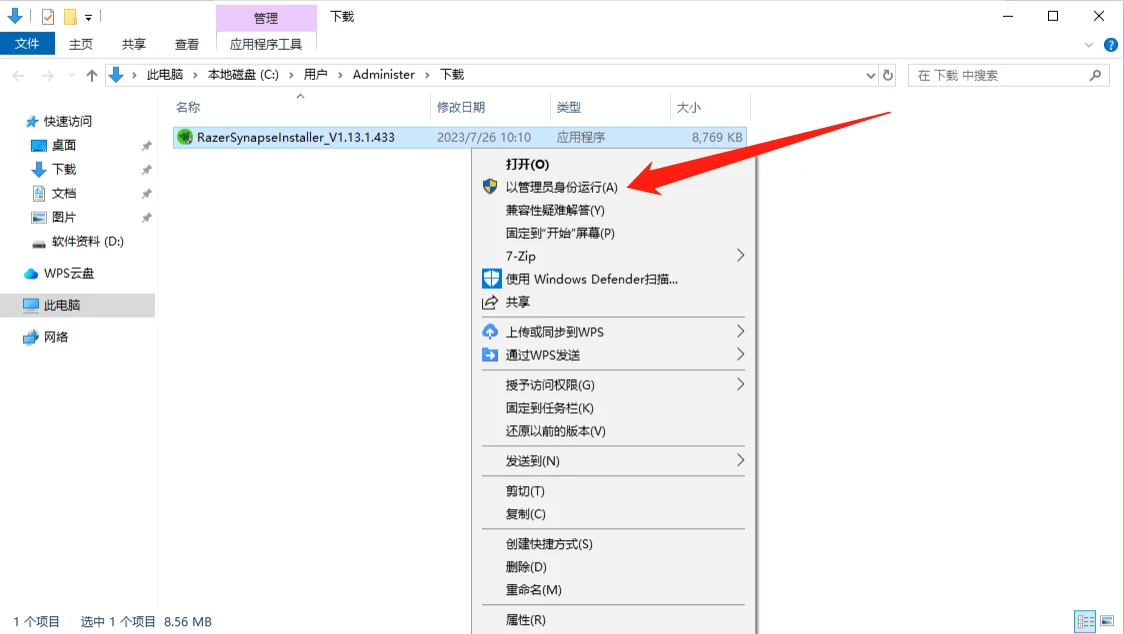Switch to the 查看 ribbon tab
The width and height of the screenshot is (1124, 634).
[187, 44]
